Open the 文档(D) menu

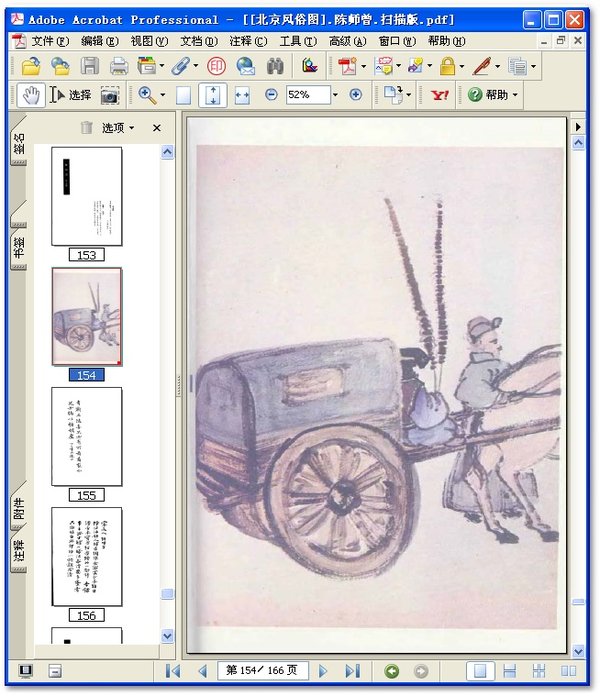[x=198, y=41]
